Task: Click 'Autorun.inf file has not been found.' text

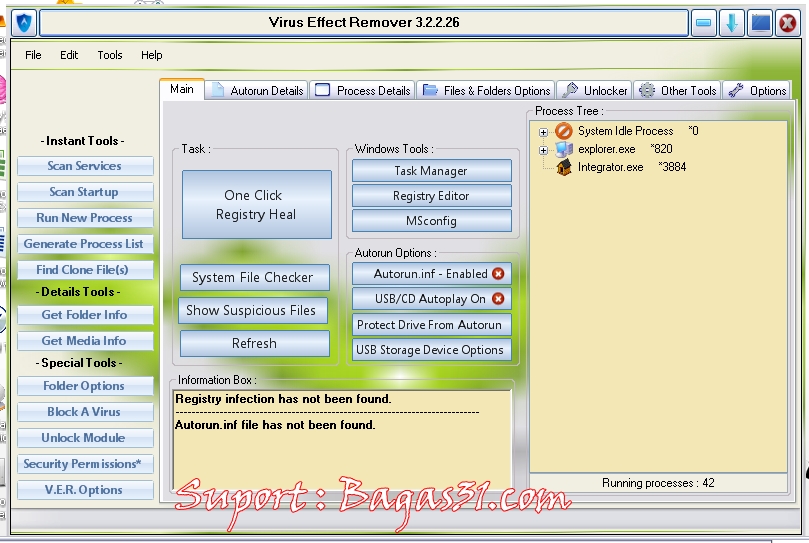Action: [x=275, y=425]
